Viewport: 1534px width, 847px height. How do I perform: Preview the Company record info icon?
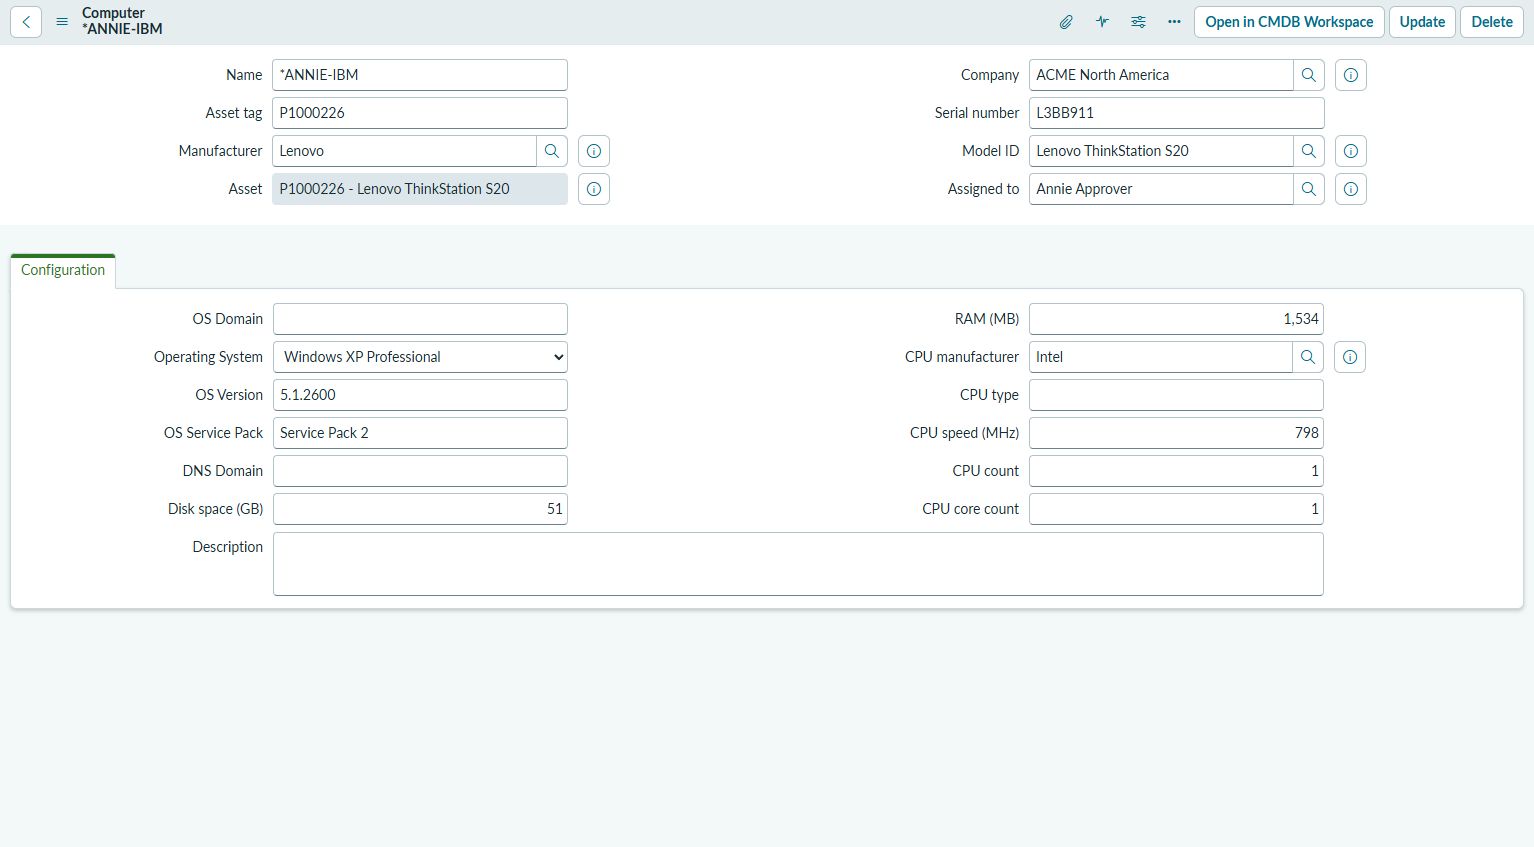click(1351, 75)
